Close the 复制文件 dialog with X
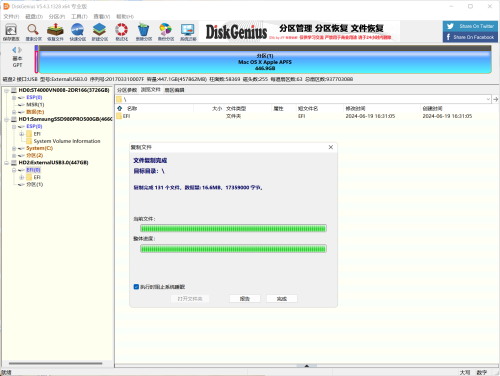The image size is (500, 376). coord(331,147)
